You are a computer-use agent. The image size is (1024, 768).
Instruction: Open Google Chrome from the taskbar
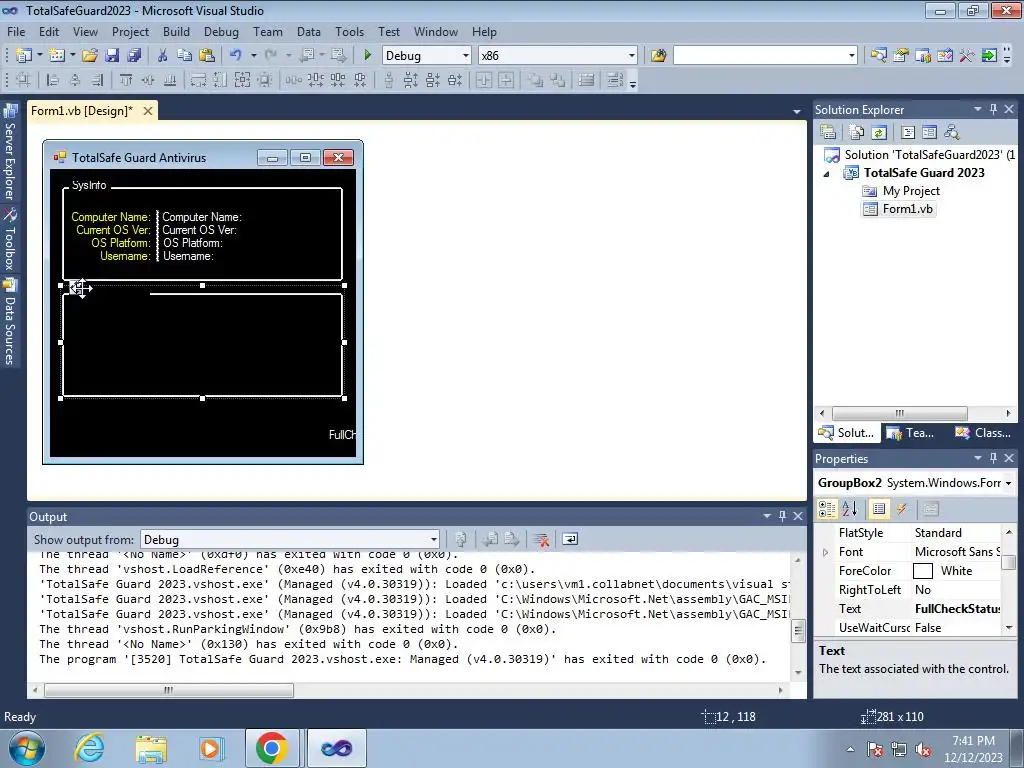(272, 748)
